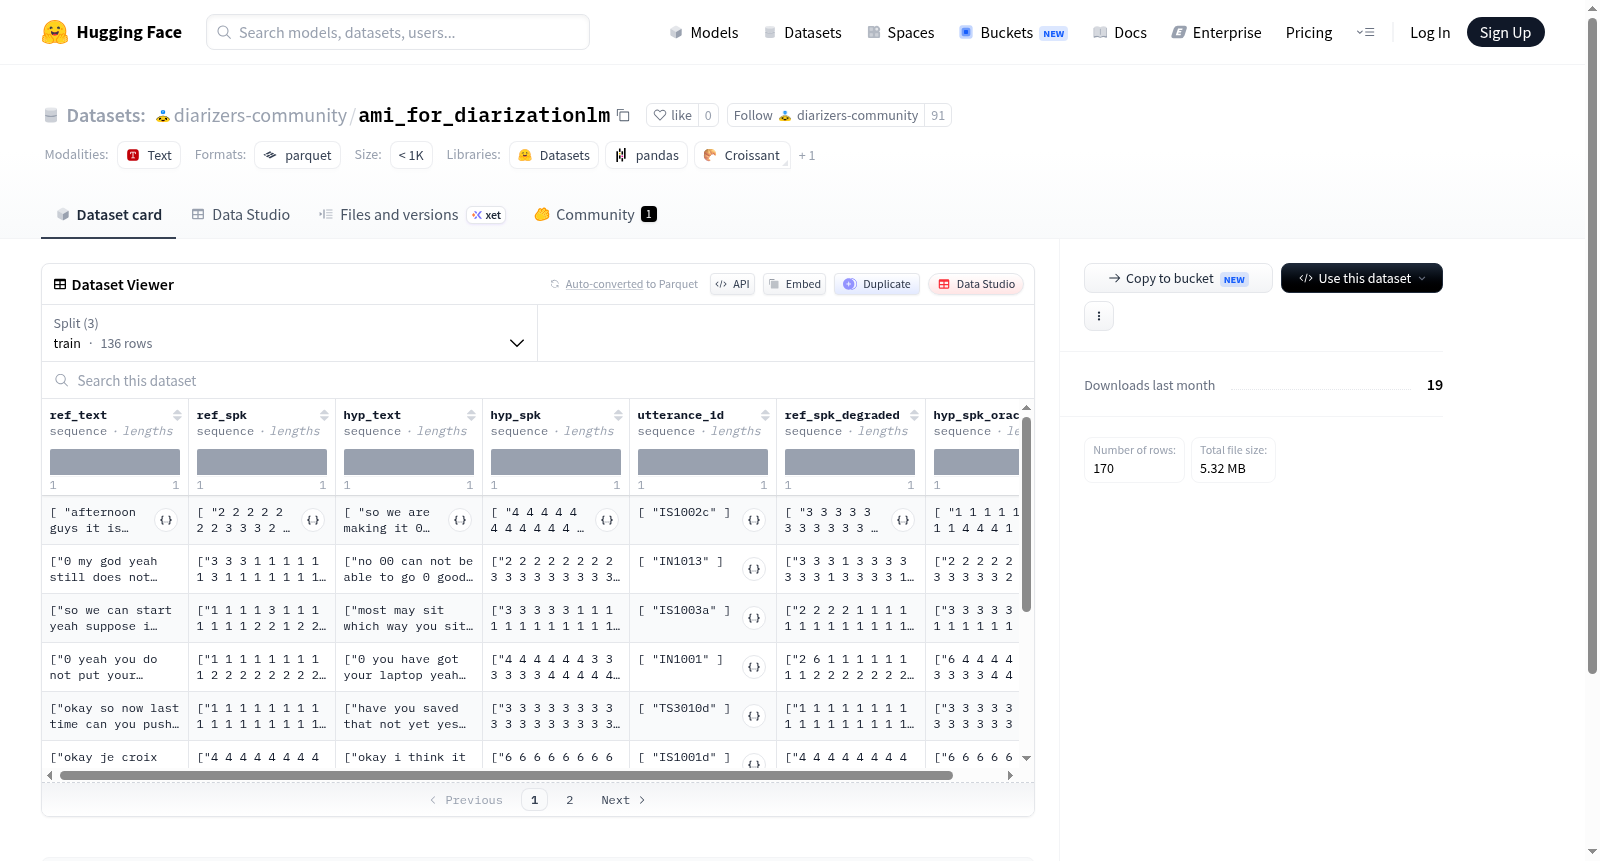1600x861 pixels.
Task: Select the Dataset card tab
Action: tap(109, 215)
